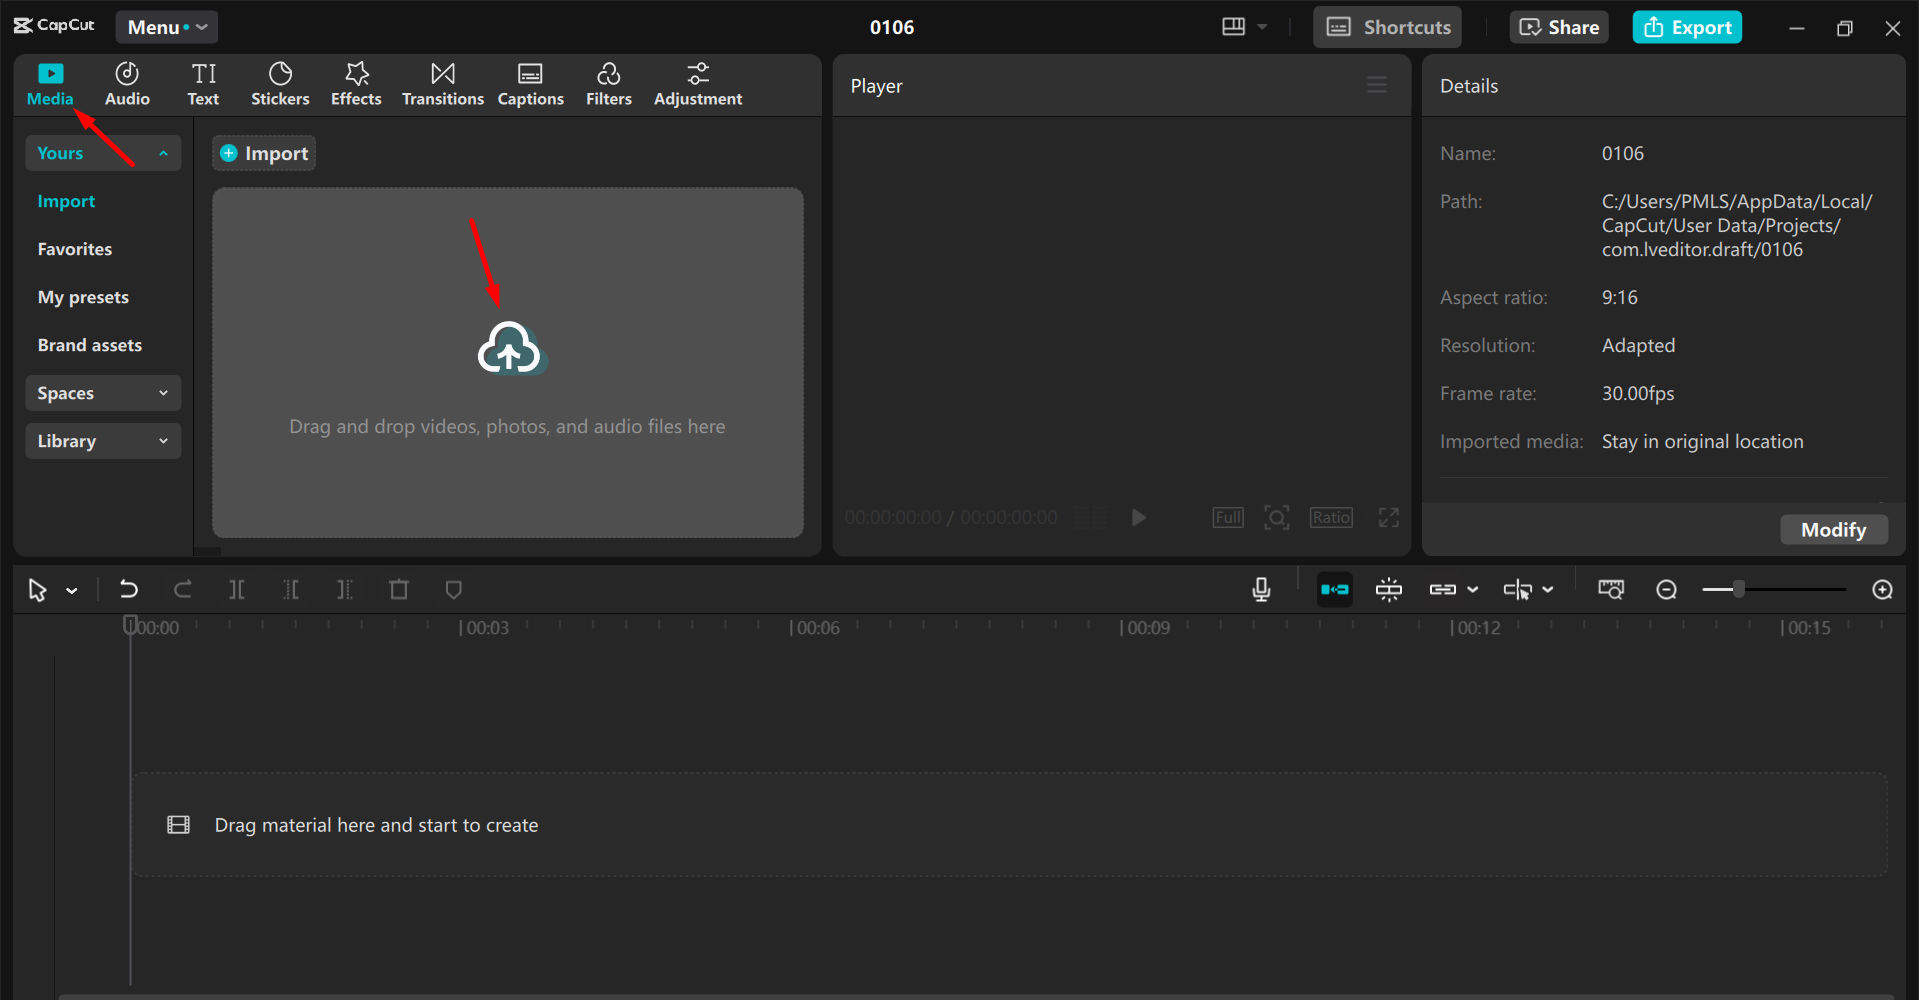Click the Import button with plus icon
The height and width of the screenshot is (1000, 1919).
coord(264,153)
